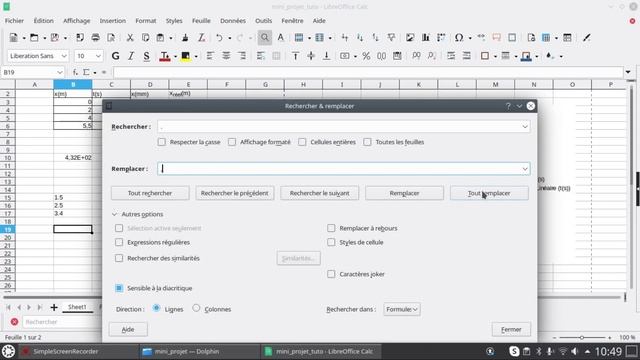The width and height of the screenshot is (640, 360).
Task: Expand the formula bar arrow
Action: tap(628, 72)
